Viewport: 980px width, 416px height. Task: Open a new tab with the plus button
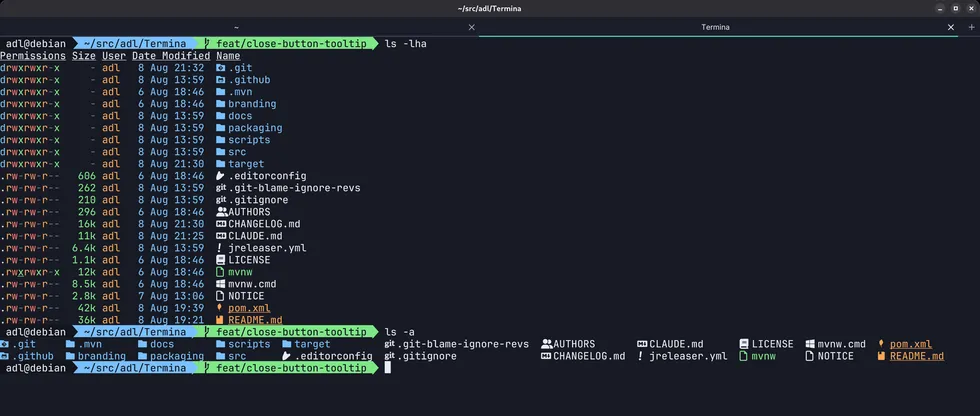[971, 27]
